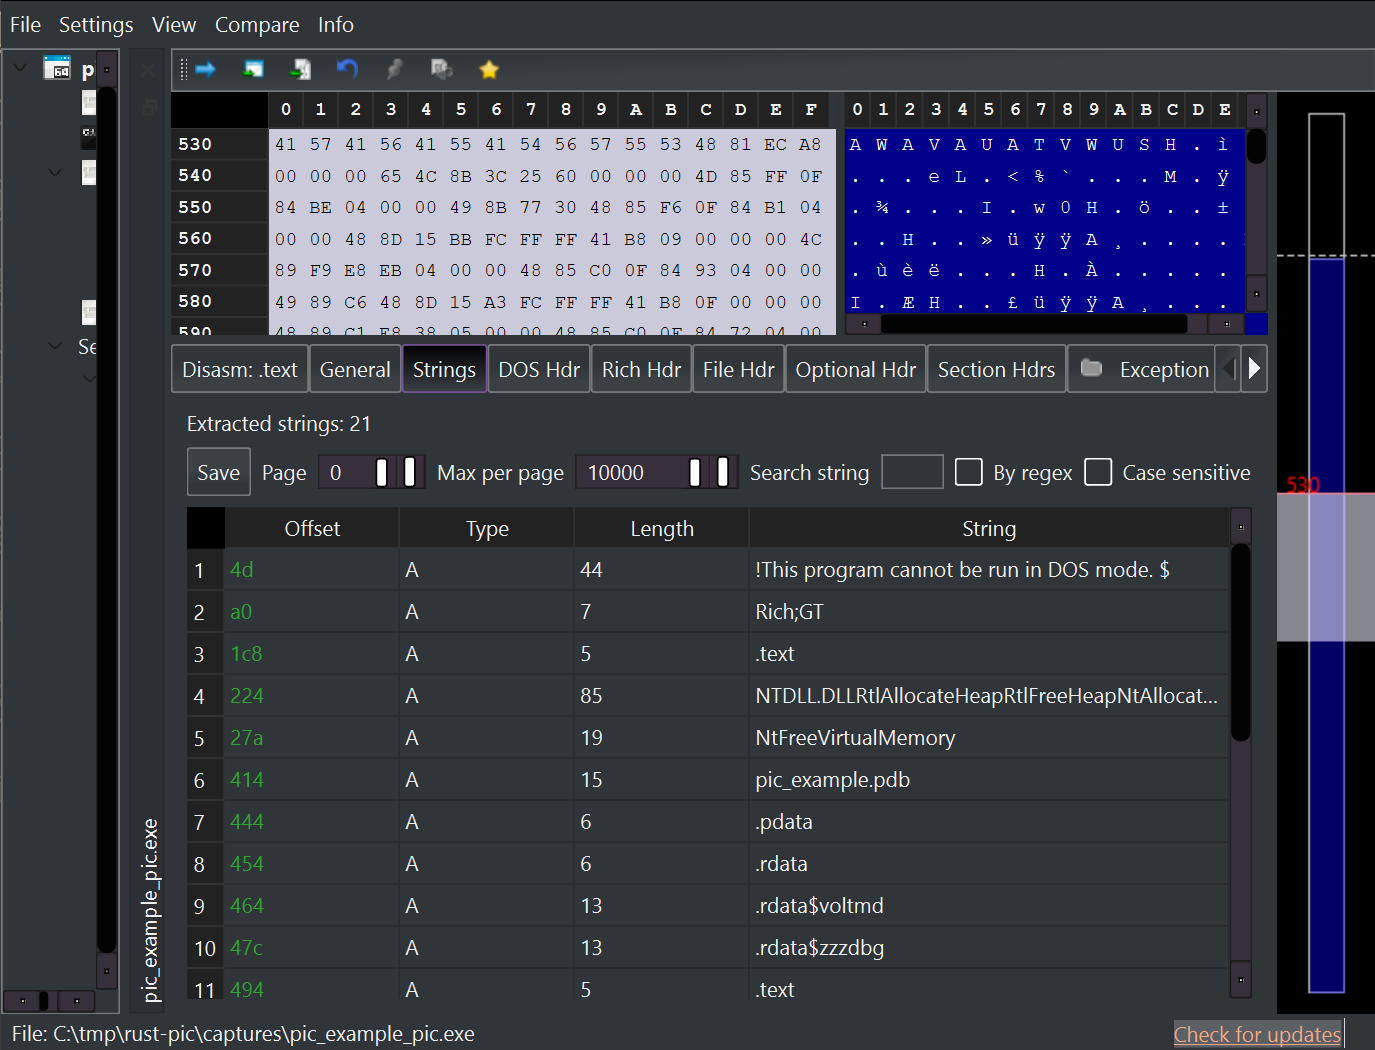
Task: Open the Optional Hdr tab
Action: [x=856, y=369]
